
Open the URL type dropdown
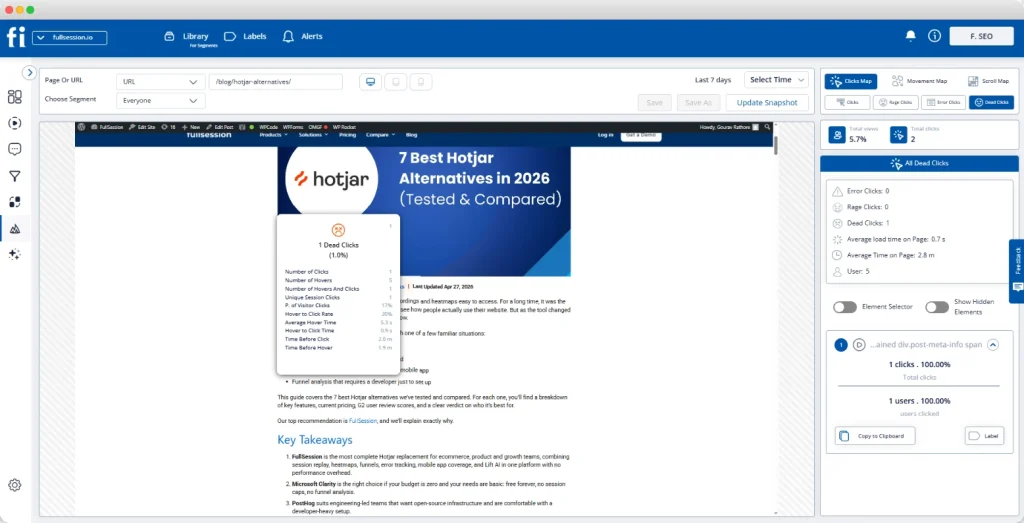click(161, 82)
